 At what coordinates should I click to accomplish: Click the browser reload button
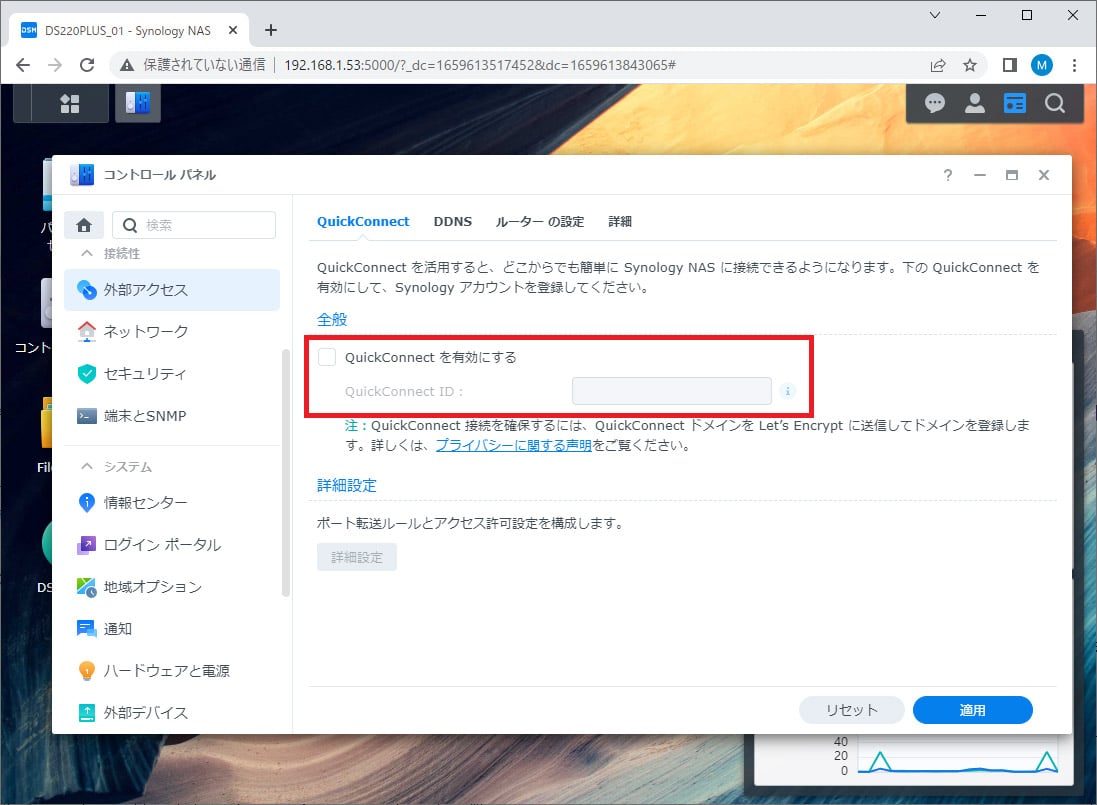click(87, 65)
